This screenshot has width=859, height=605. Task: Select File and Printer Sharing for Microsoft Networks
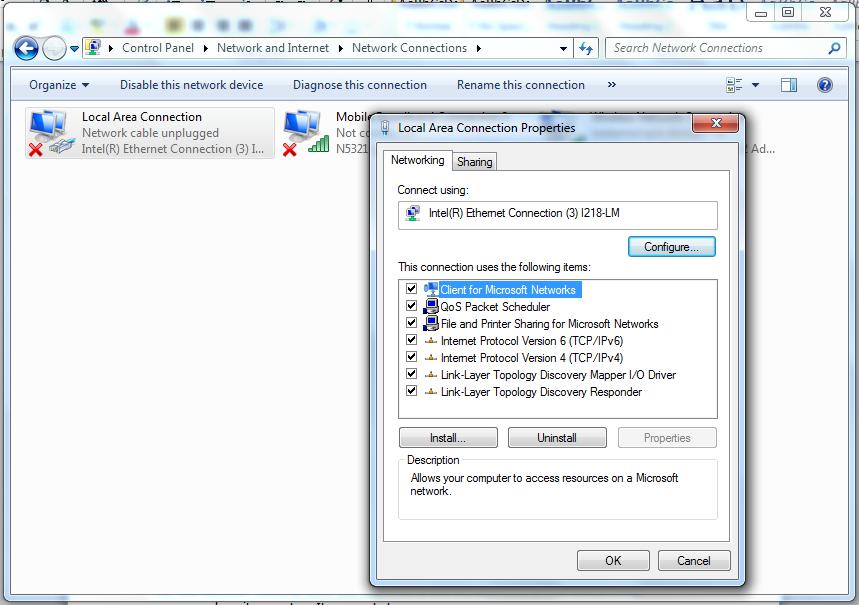coord(549,324)
